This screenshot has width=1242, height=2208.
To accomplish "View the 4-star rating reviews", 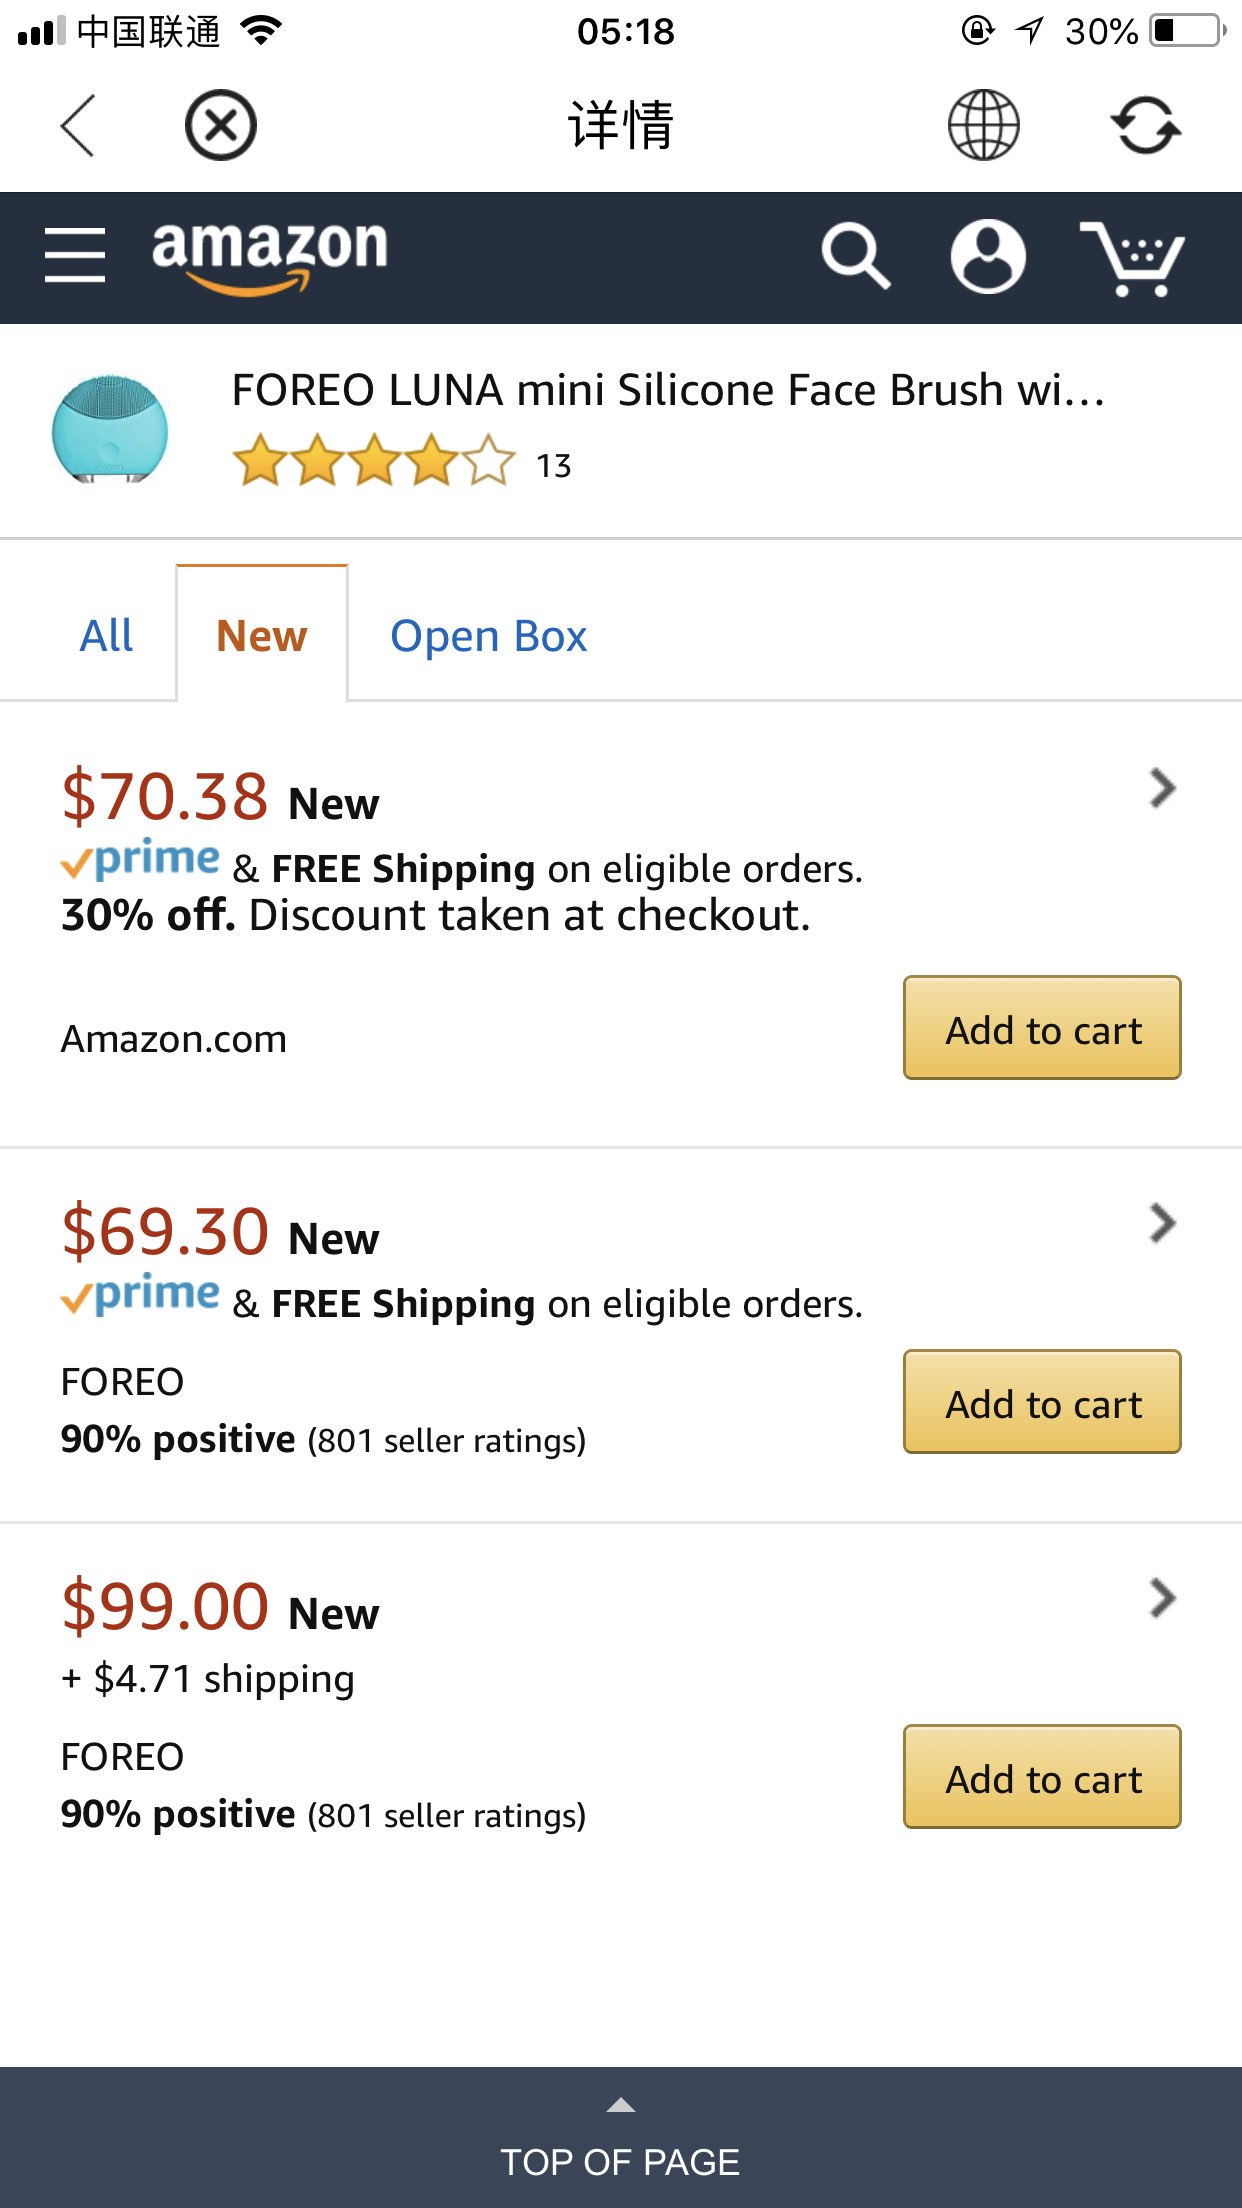I will (373, 462).
